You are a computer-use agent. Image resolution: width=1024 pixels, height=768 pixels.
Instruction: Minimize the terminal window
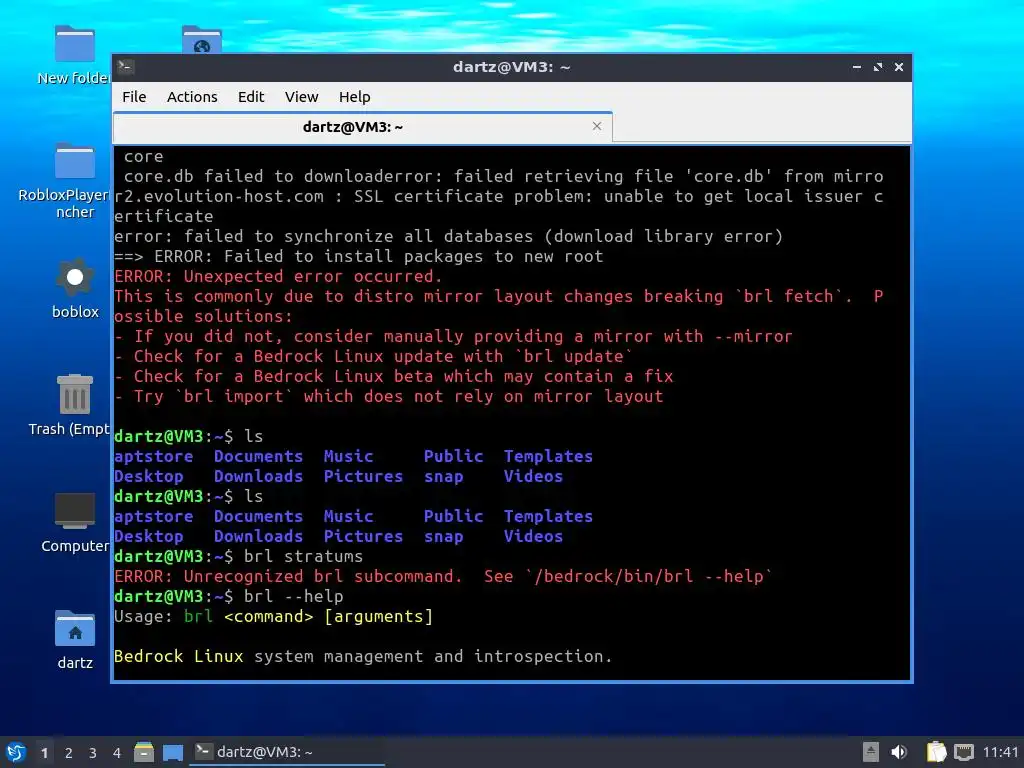pos(856,67)
